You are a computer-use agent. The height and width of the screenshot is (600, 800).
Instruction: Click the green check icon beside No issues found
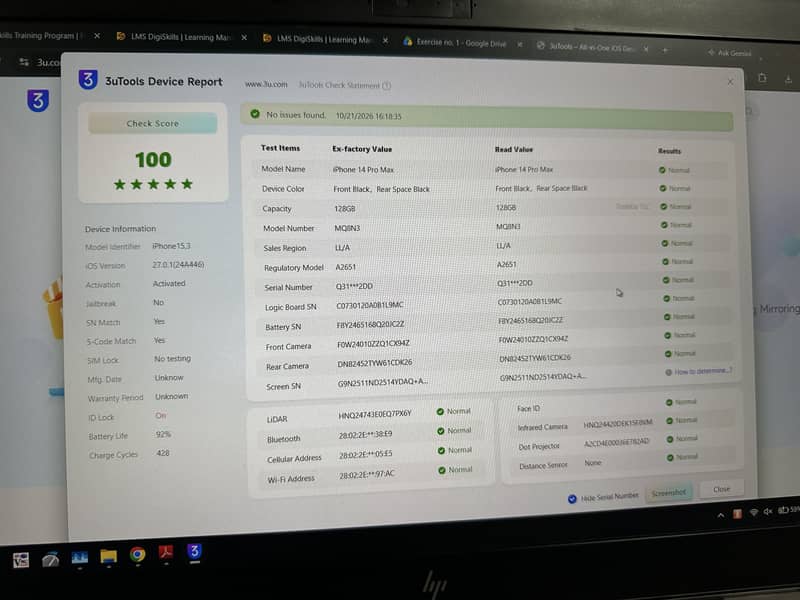pyautogui.click(x=255, y=114)
